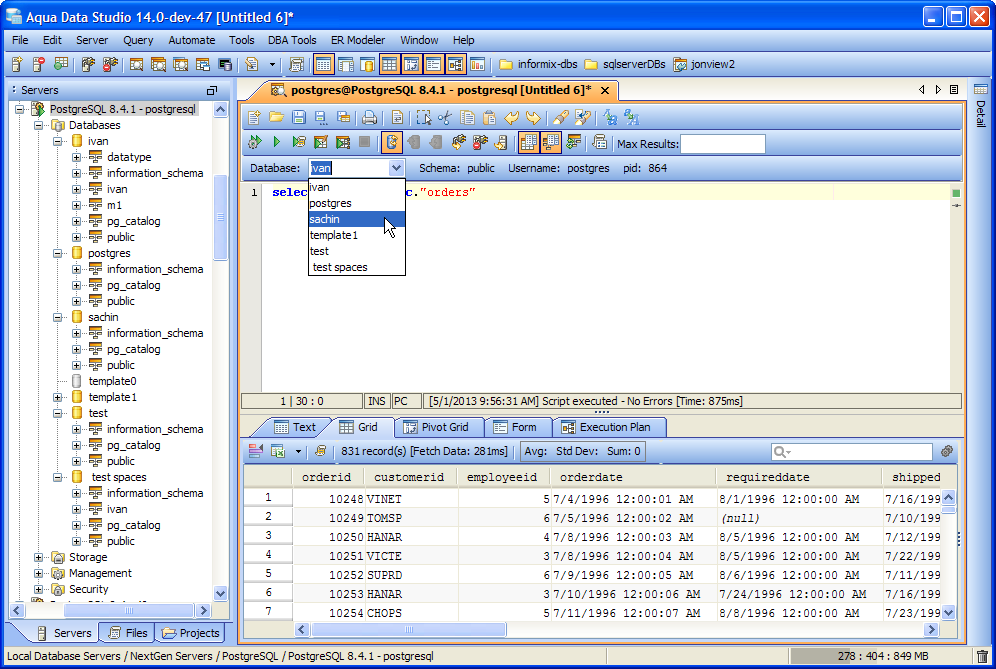996x669 pixels.
Task: Click the restore Servers panel icon
Action: click(212, 90)
